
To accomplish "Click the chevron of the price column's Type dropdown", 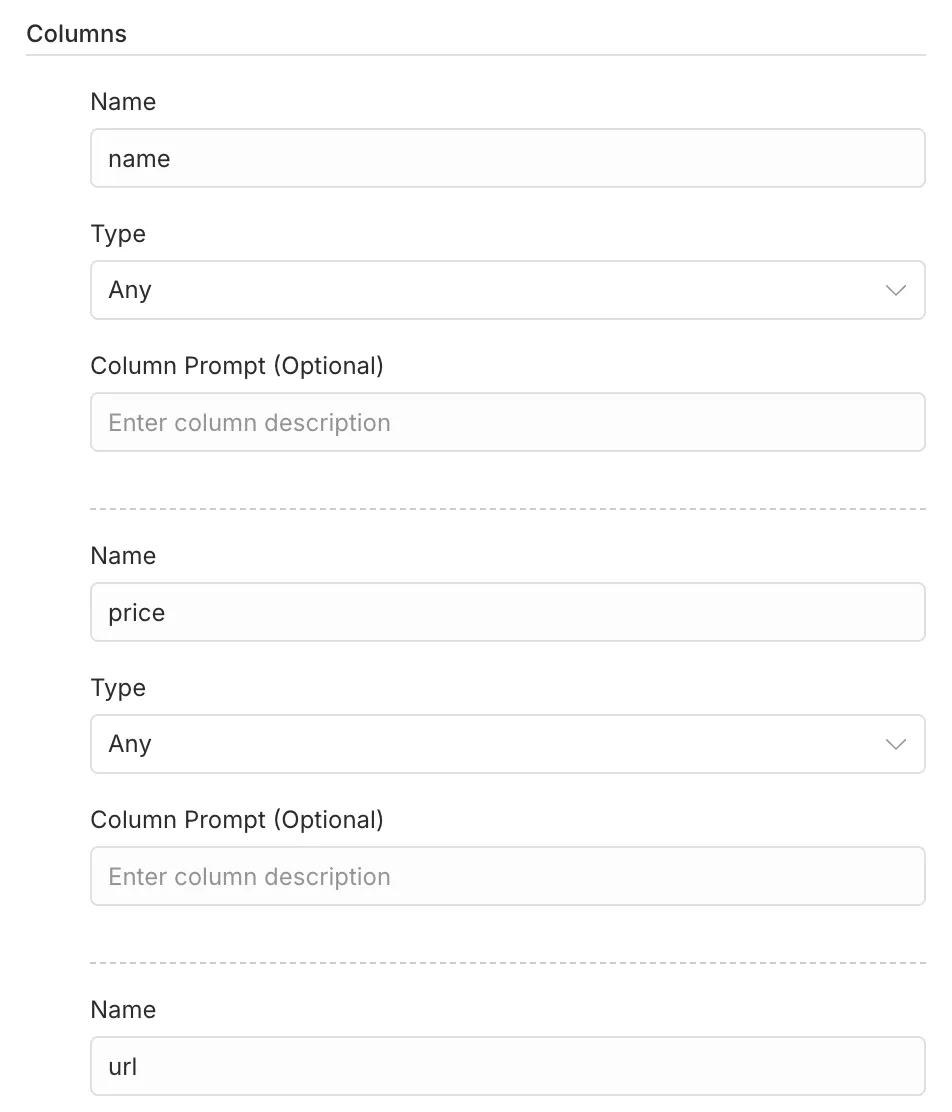I will 895,744.
